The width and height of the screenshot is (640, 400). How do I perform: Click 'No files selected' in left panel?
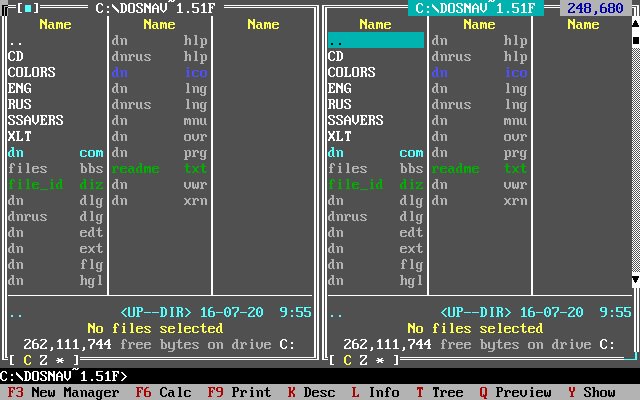pyautogui.click(x=155, y=328)
